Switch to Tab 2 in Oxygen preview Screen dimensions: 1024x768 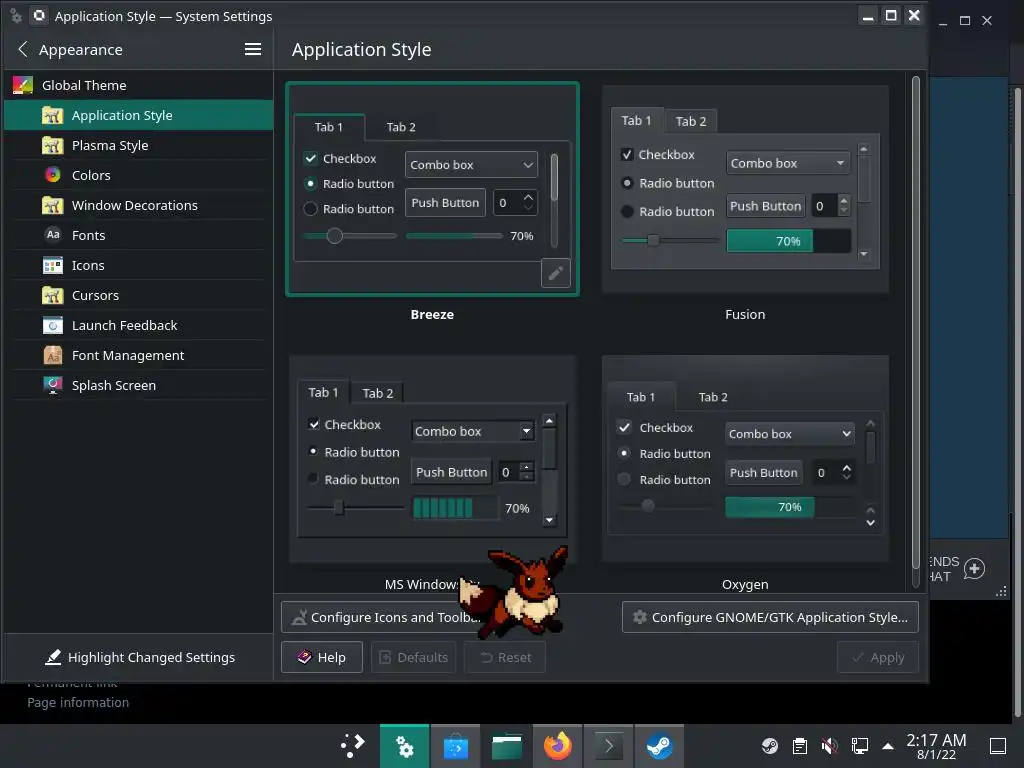pos(713,397)
